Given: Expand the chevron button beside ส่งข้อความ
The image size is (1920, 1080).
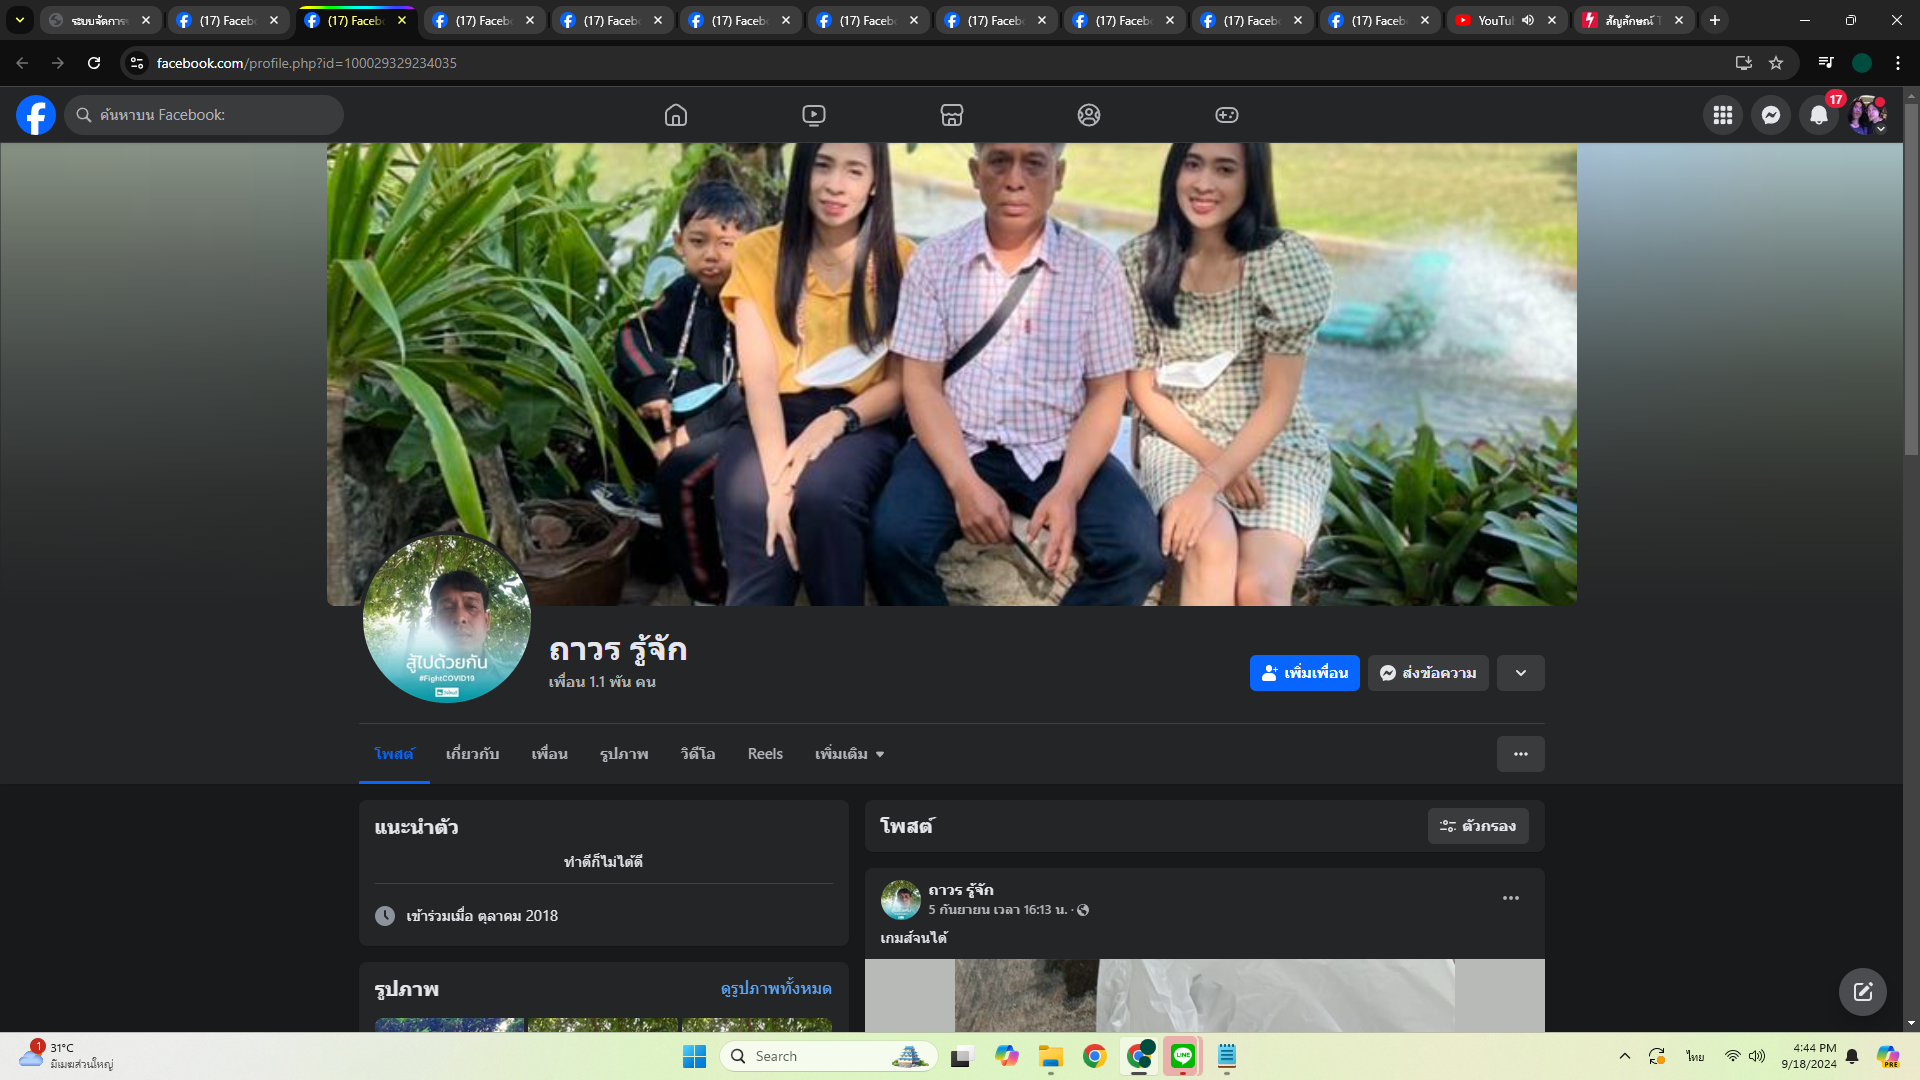Looking at the screenshot, I should [1521, 673].
